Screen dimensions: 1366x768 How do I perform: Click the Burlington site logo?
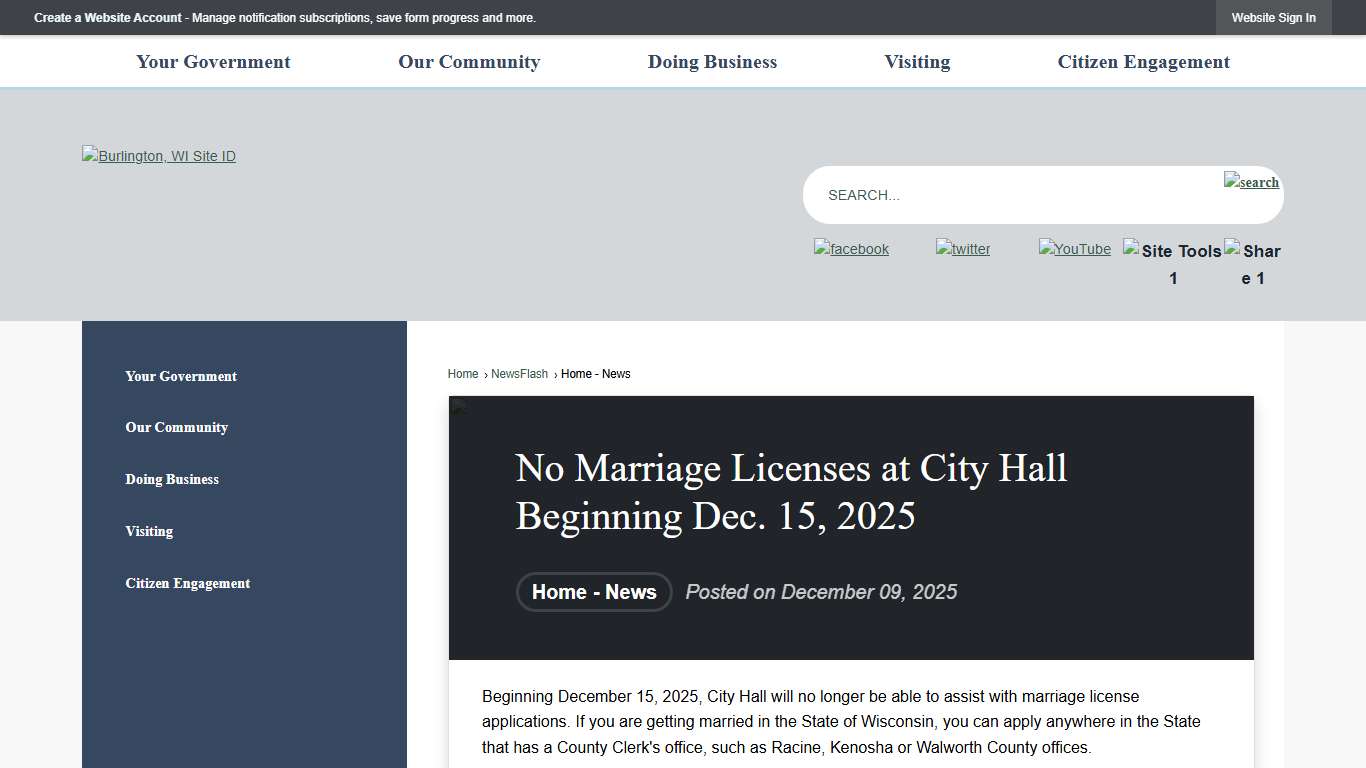(x=158, y=156)
